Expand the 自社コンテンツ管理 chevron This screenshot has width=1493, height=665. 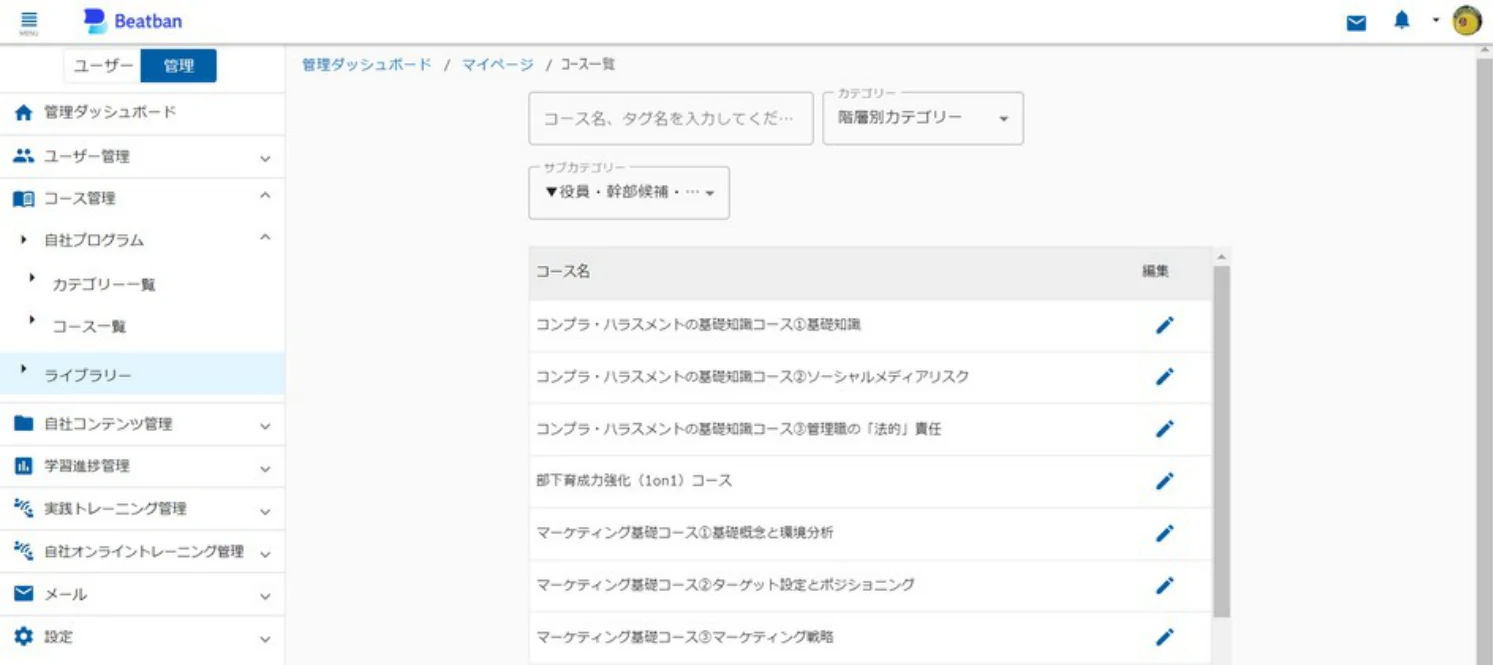pos(265,425)
